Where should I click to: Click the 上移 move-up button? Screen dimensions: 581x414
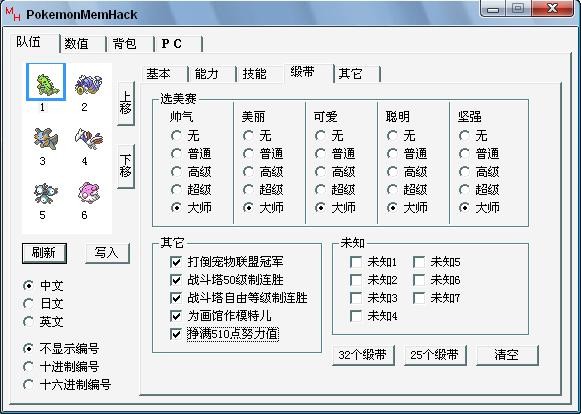(126, 103)
